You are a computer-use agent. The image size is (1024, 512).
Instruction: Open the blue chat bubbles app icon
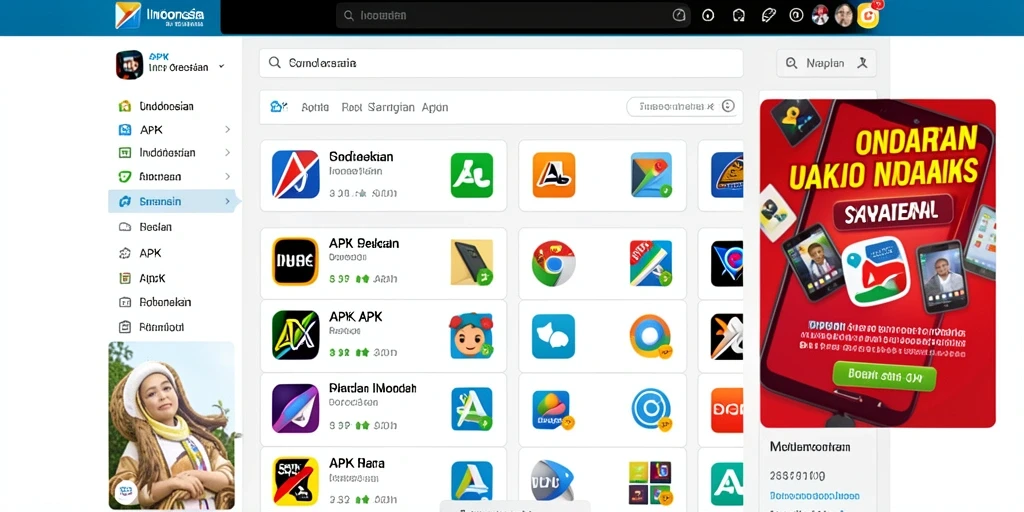click(553, 336)
